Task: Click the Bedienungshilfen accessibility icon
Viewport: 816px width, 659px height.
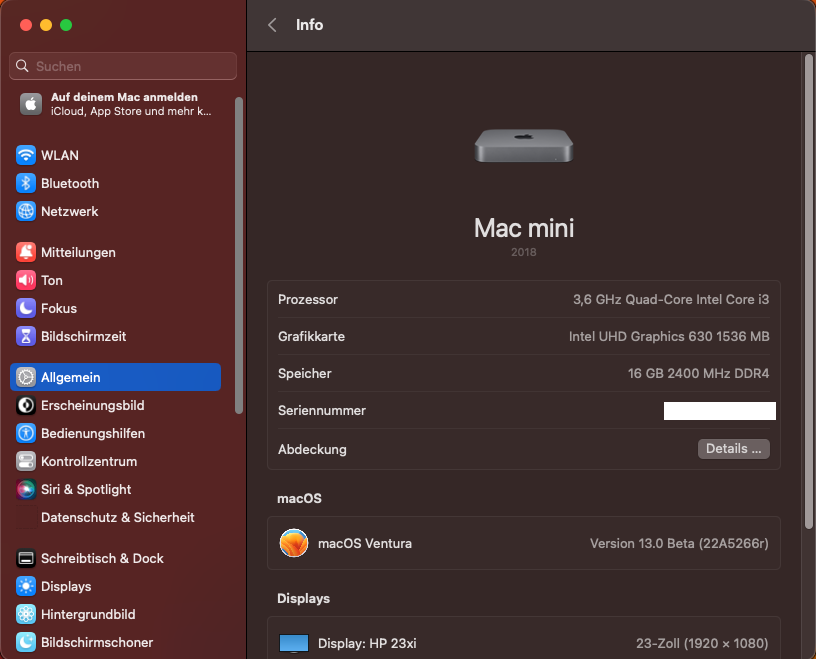Action: coord(26,434)
